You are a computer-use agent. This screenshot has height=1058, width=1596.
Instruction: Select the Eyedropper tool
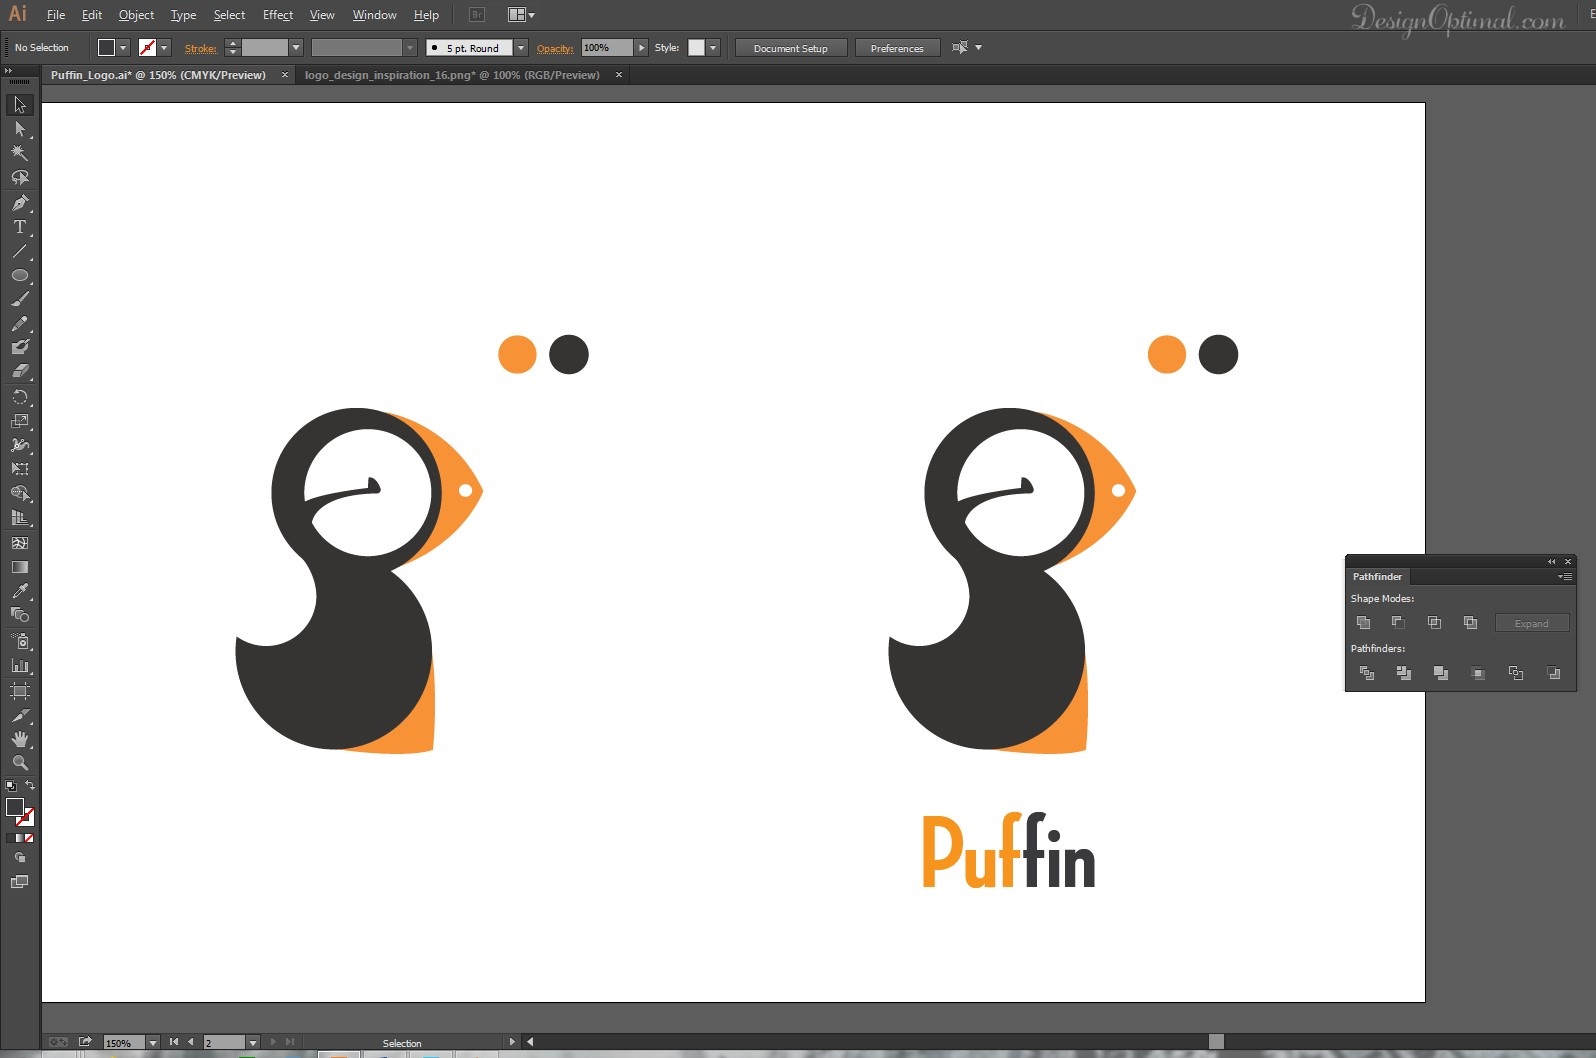(19, 591)
